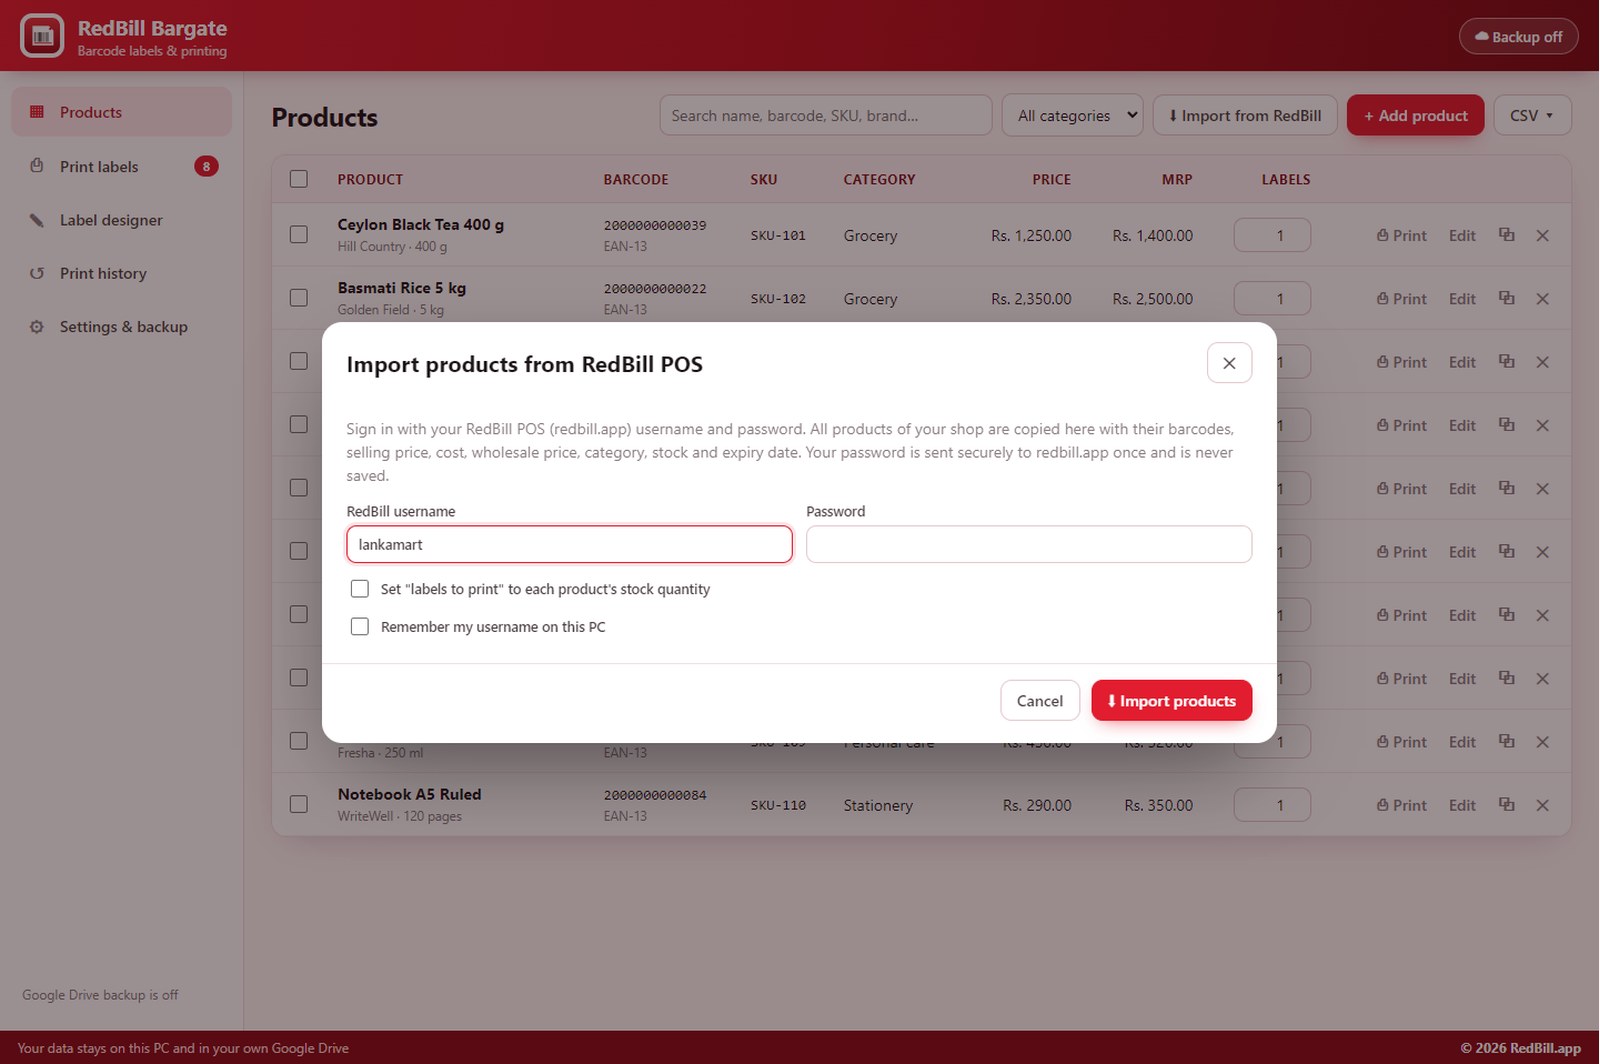Expand the CSV dropdown menu
This screenshot has width=1600, height=1064.
click(1532, 115)
